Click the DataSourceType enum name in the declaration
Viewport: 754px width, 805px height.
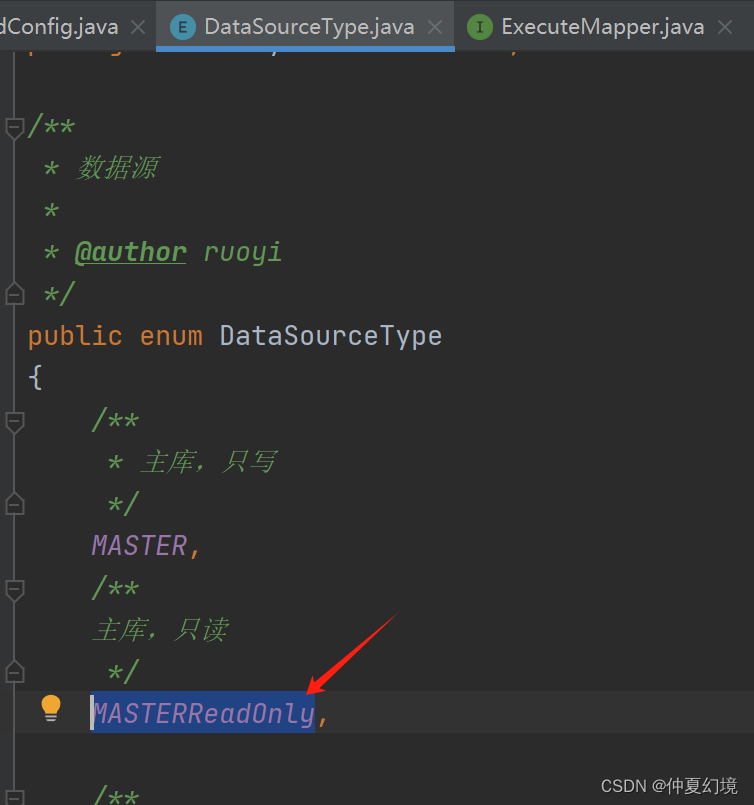coord(331,337)
